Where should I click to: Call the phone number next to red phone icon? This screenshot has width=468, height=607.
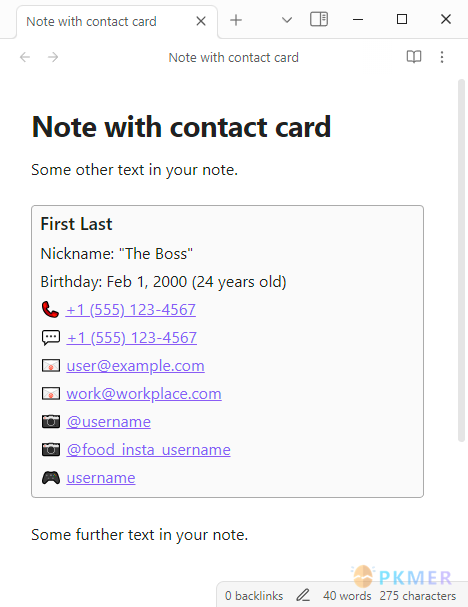131,310
